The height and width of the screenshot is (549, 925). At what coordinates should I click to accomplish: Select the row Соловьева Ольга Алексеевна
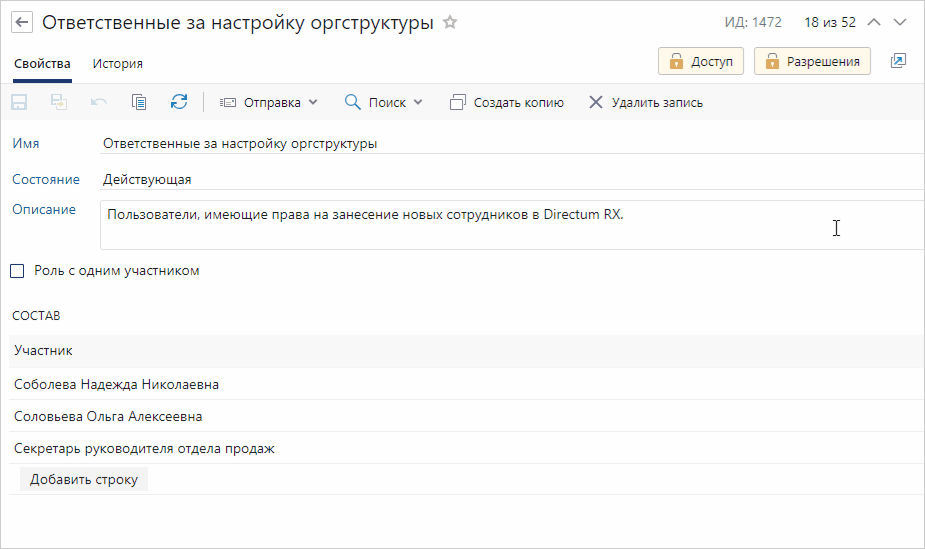click(x=108, y=416)
